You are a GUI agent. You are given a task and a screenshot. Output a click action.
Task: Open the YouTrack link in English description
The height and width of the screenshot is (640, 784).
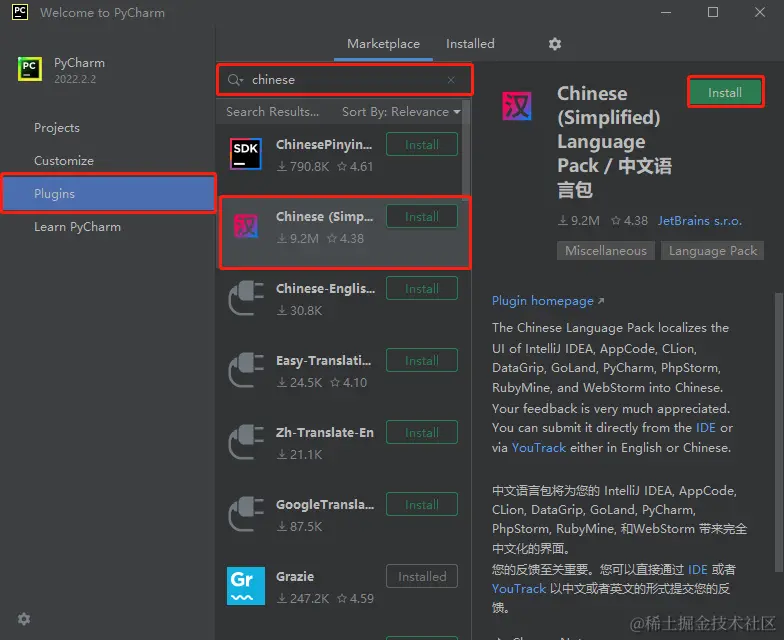click(x=538, y=448)
